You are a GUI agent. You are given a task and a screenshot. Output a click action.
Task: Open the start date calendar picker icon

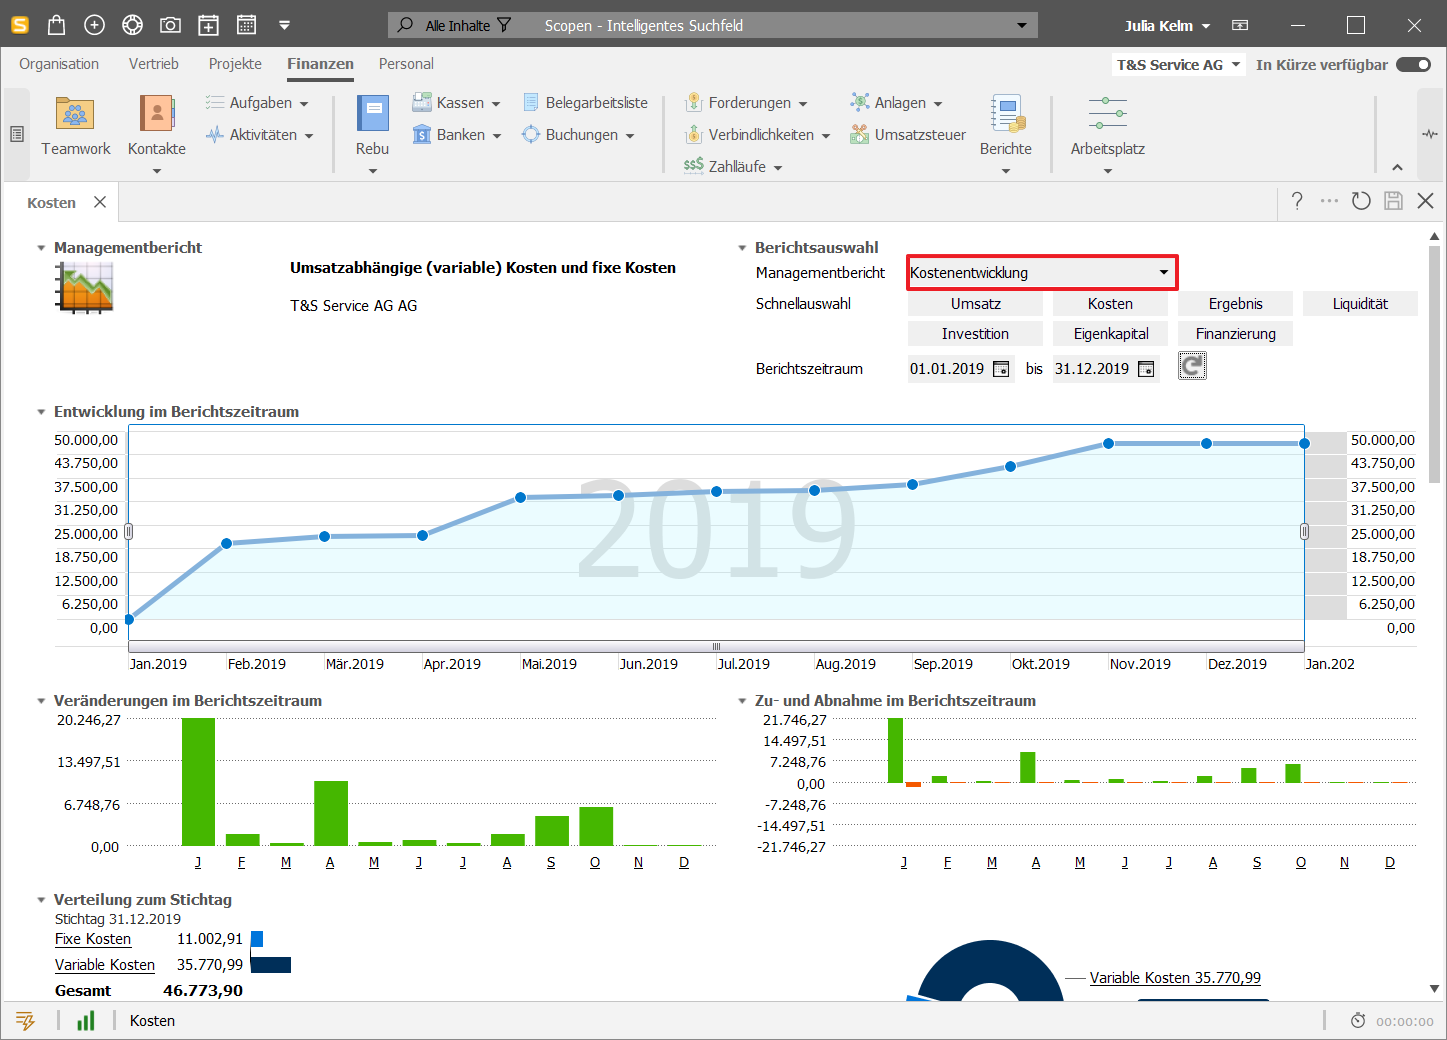(x=1000, y=369)
